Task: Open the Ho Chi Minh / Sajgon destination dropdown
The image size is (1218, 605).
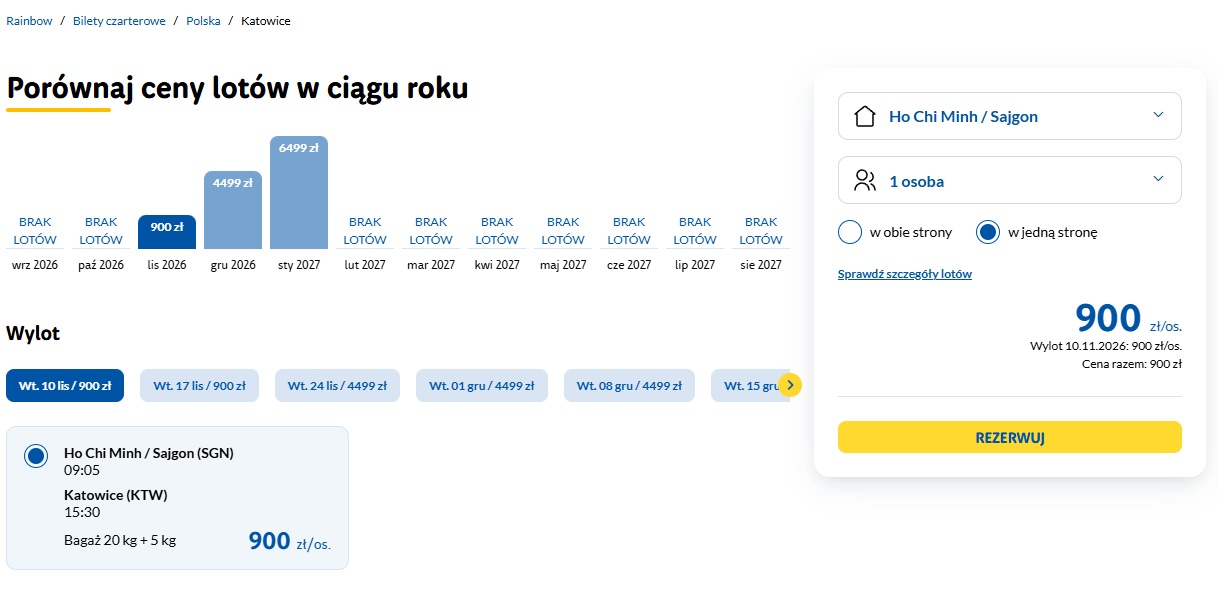Action: point(1009,116)
